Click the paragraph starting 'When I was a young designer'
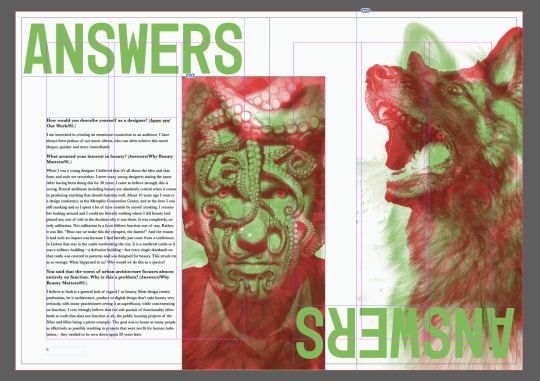Screen dimensions: 540x381 (111, 216)
